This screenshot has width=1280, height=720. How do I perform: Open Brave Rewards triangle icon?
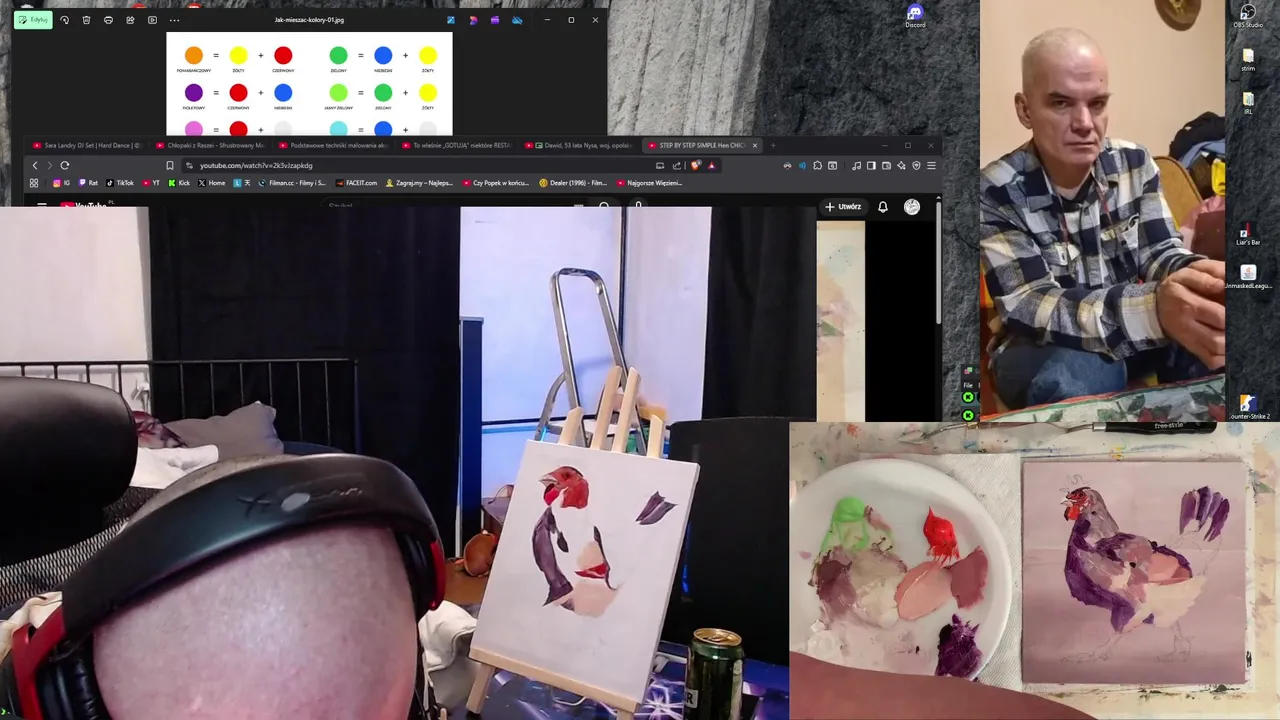click(x=711, y=166)
